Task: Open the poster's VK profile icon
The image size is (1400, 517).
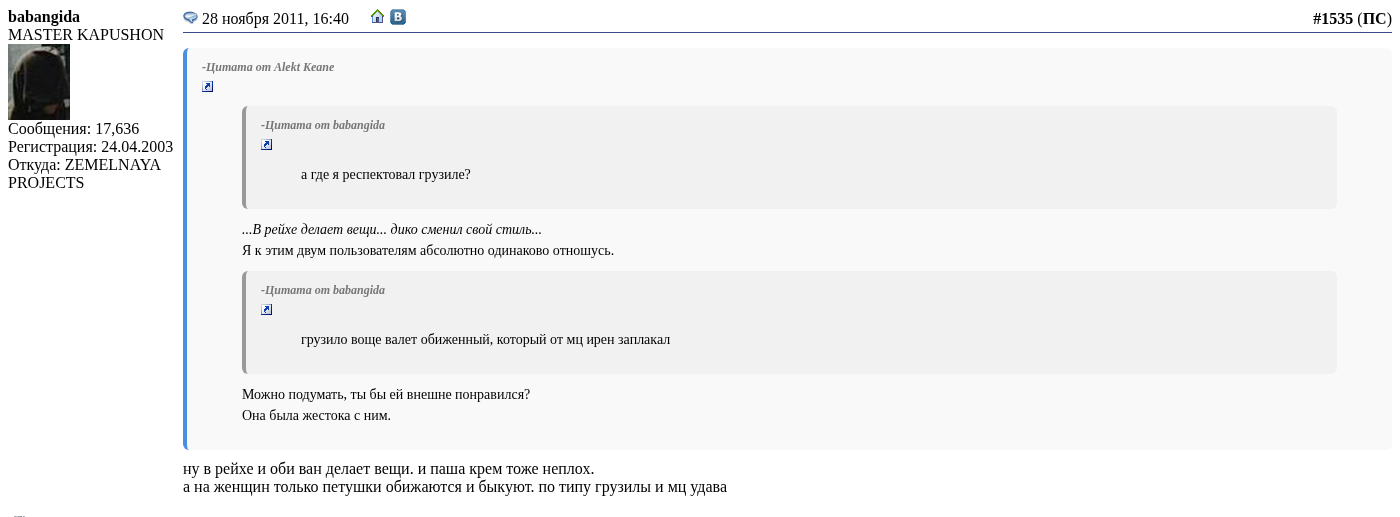Action: click(x=398, y=17)
